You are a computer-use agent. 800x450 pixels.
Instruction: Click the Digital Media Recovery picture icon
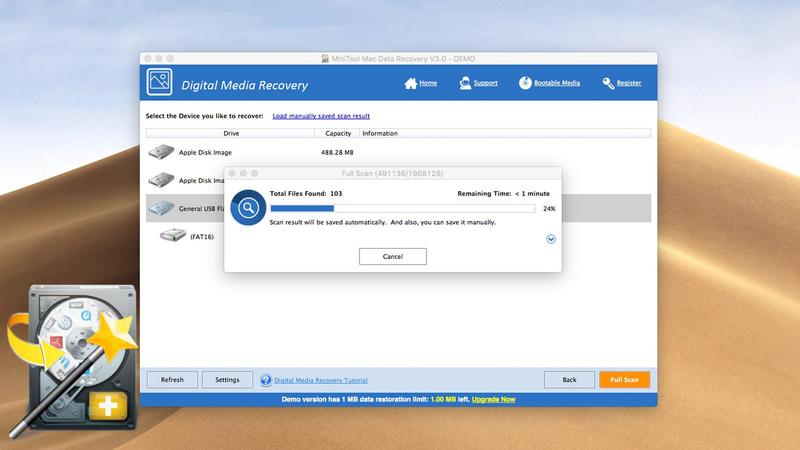[x=159, y=82]
